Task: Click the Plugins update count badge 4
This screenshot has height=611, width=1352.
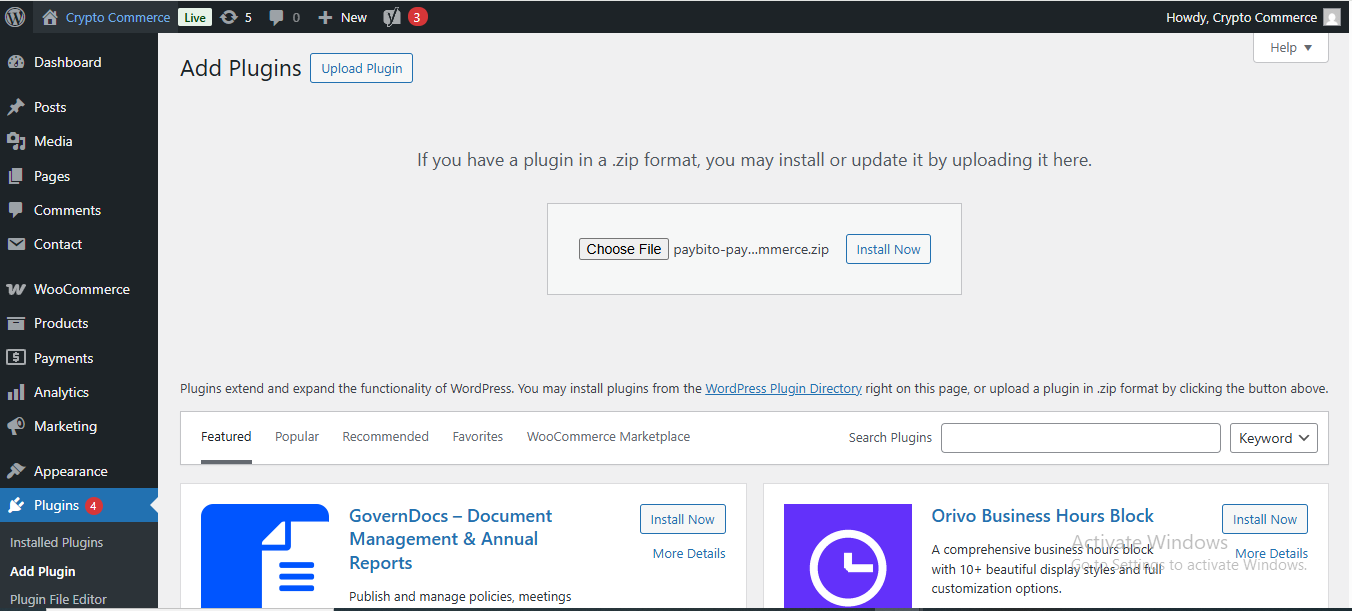Action: (x=94, y=506)
